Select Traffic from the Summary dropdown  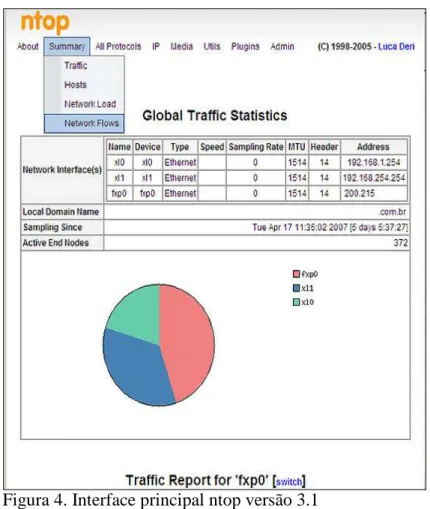(76, 65)
